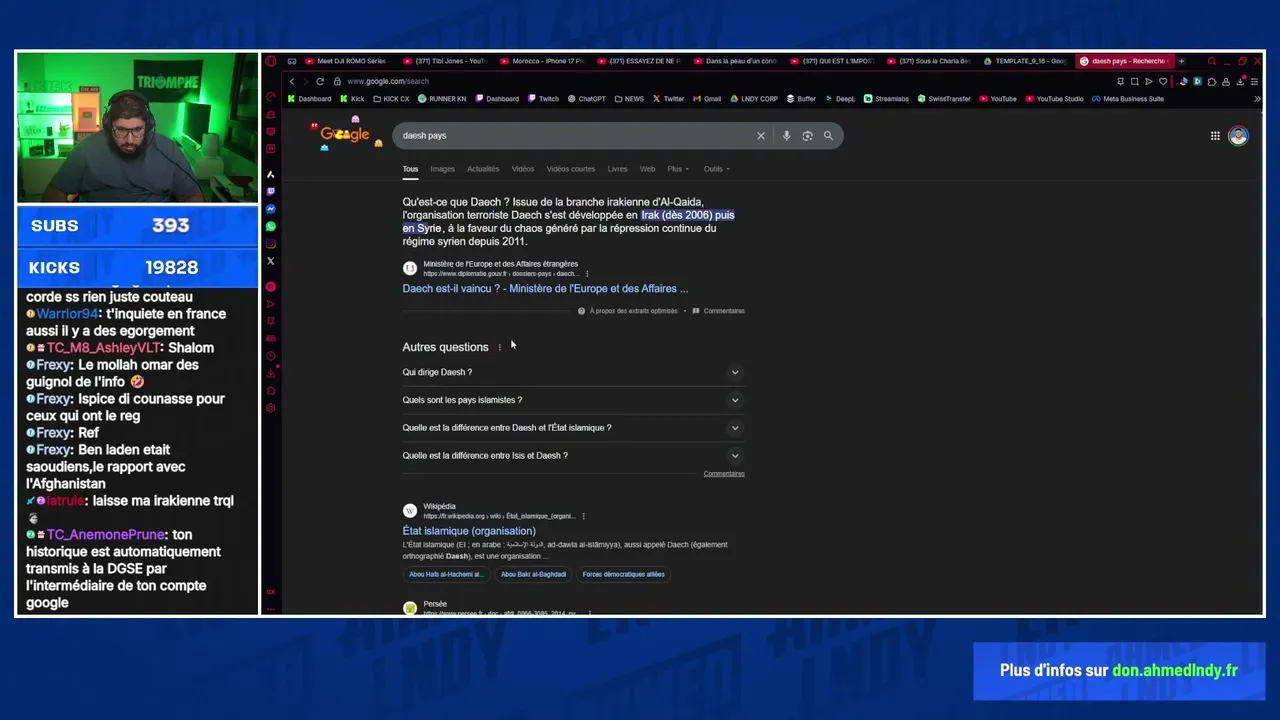
Task: Open the Gmail bookmark
Action: [707, 99]
